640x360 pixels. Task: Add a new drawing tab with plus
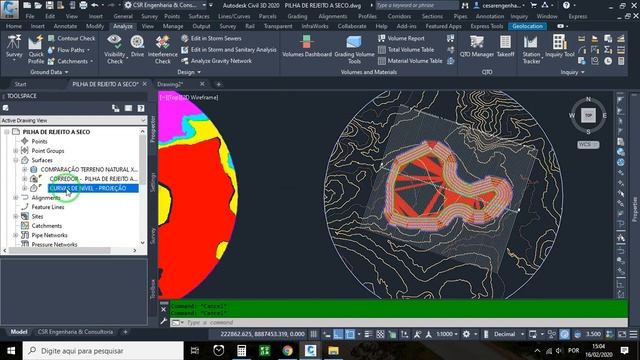(x=218, y=84)
